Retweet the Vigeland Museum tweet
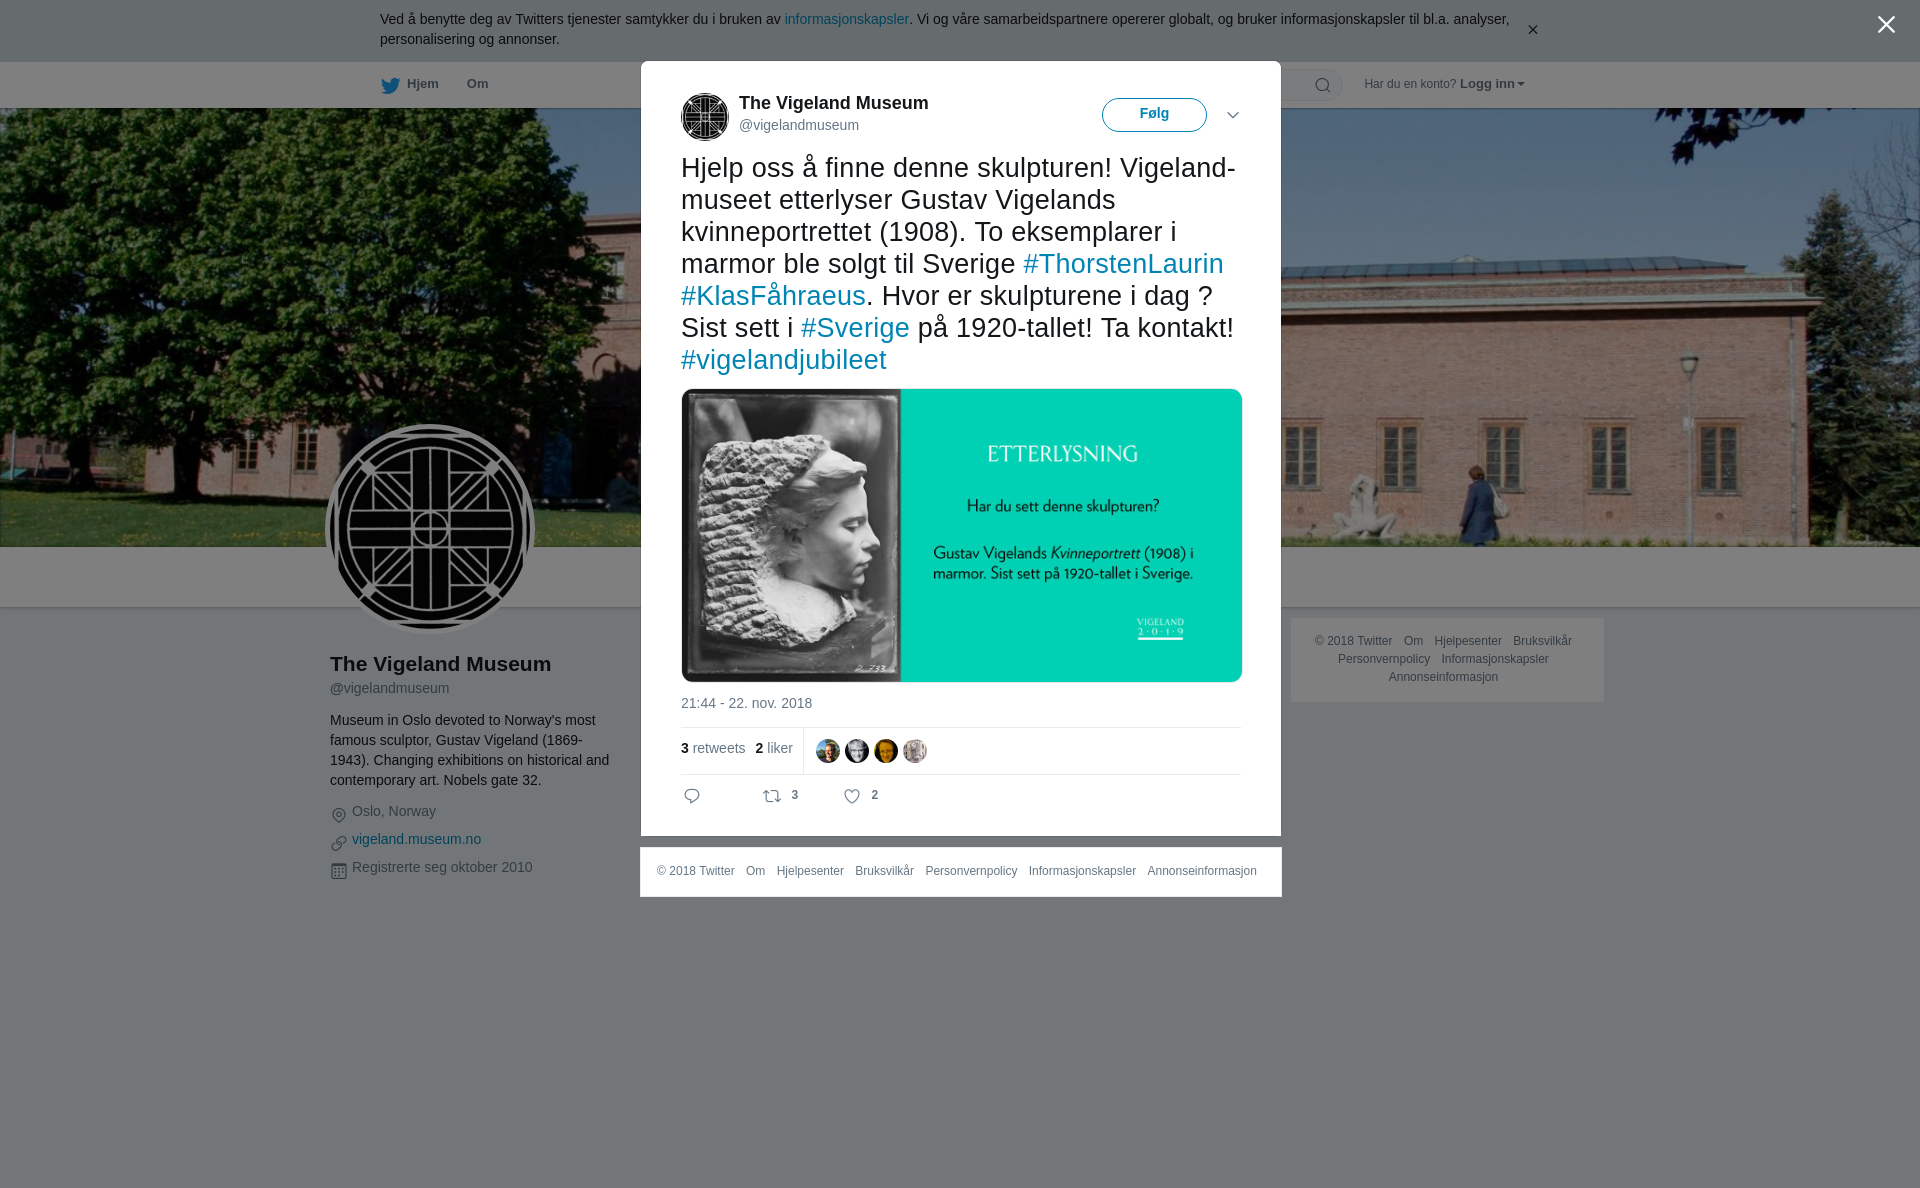This screenshot has width=1920, height=1188. [772, 796]
